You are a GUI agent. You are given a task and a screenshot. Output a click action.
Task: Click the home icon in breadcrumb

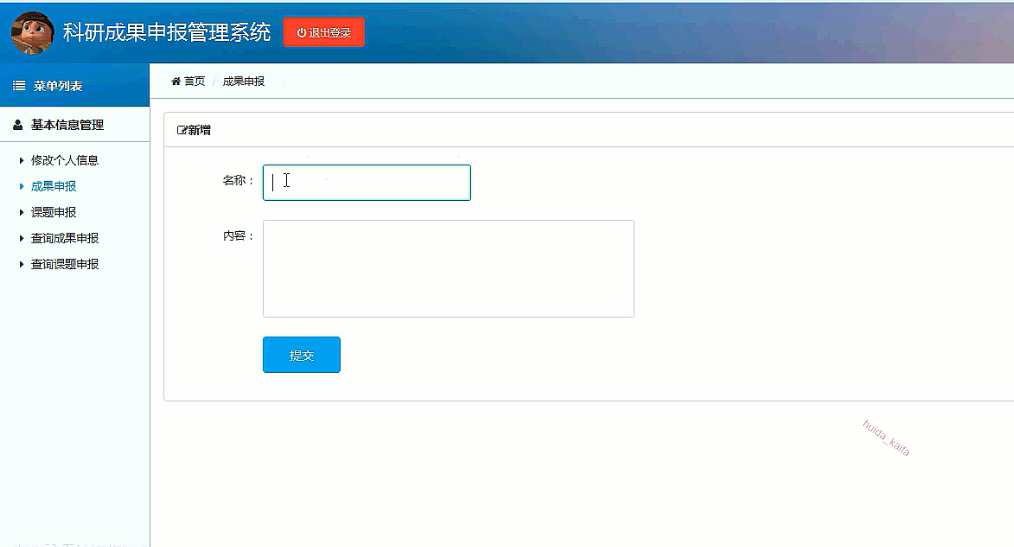click(x=176, y=81)
